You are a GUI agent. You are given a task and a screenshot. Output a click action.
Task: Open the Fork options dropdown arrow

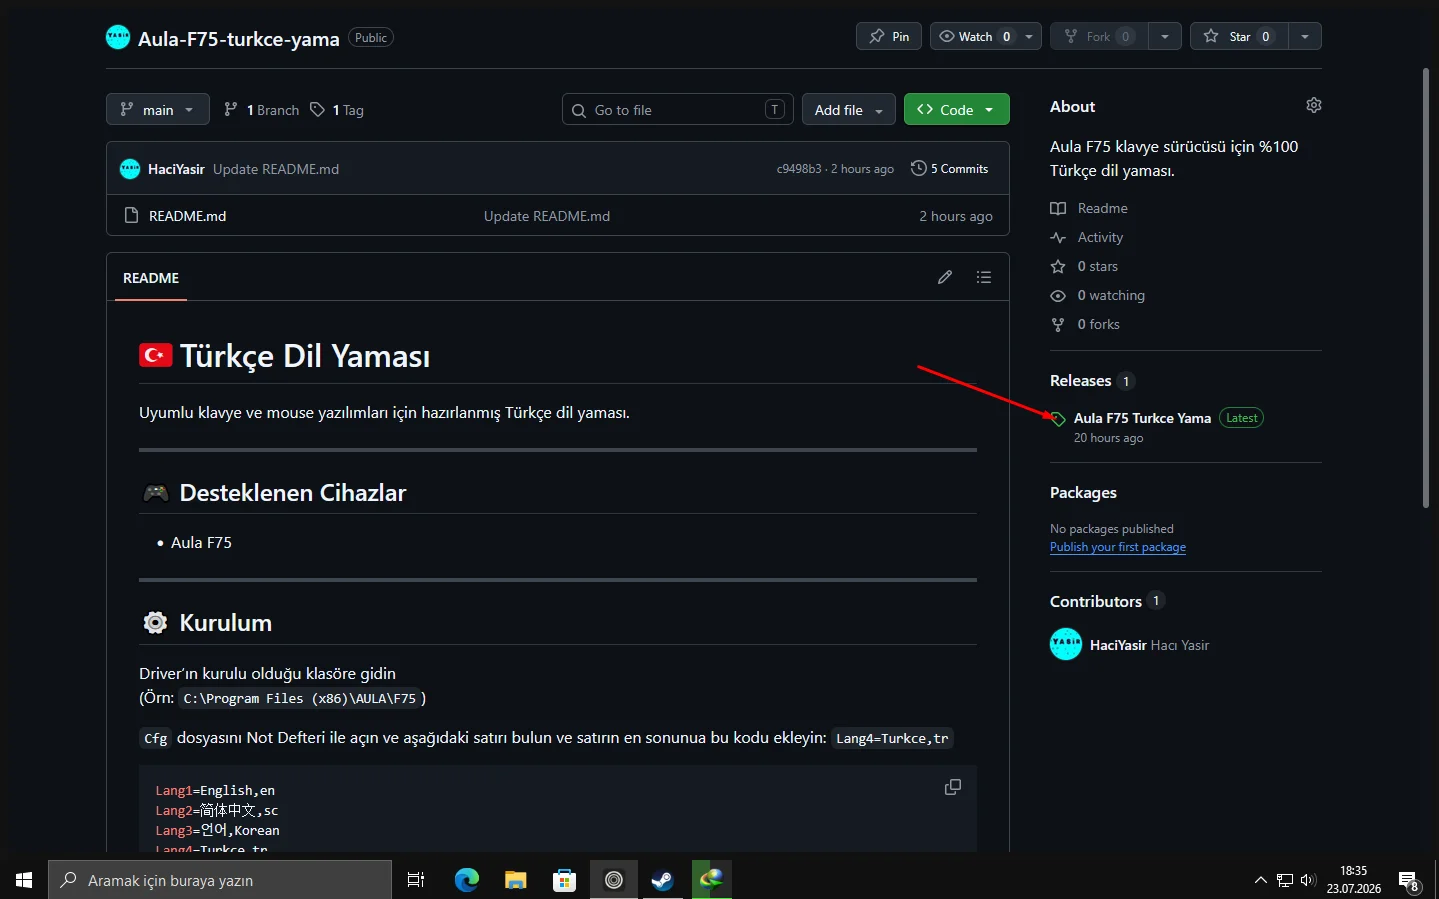point(1165,36)
